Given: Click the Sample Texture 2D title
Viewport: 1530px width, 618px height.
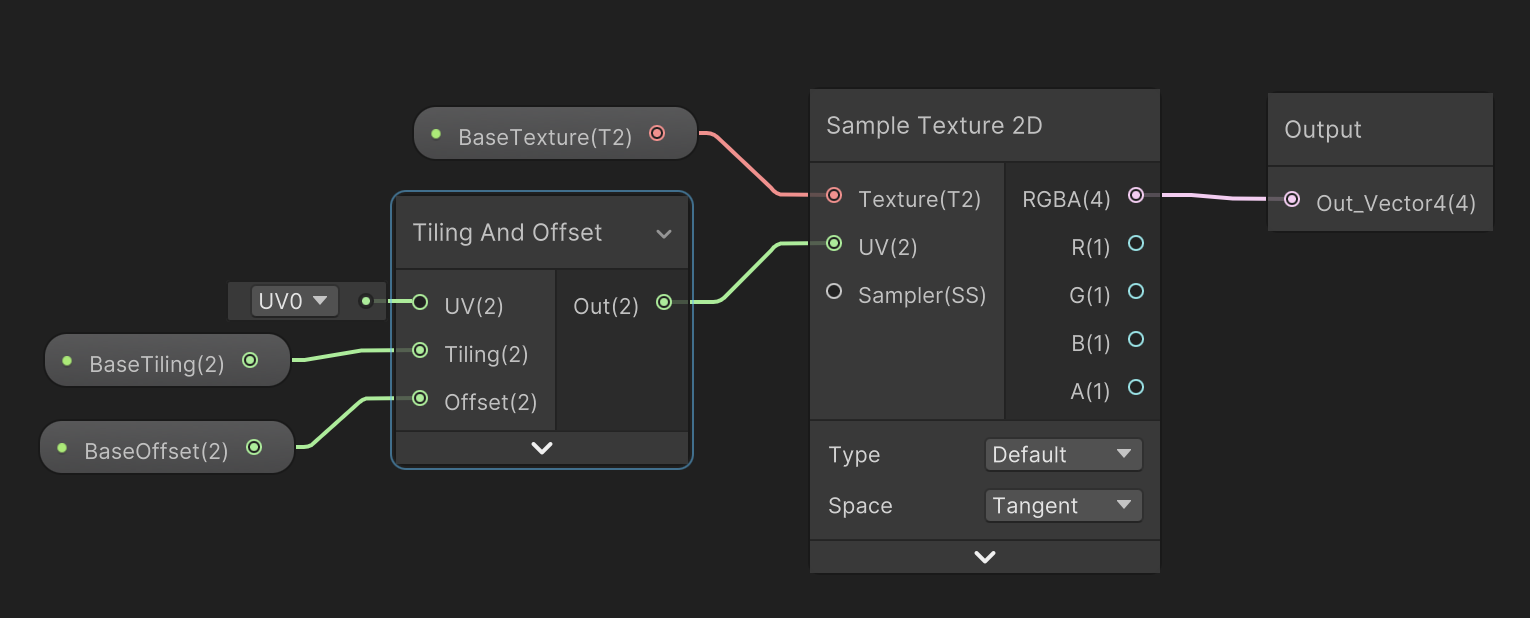Looking at the screenshot, I should pos(934,126).
